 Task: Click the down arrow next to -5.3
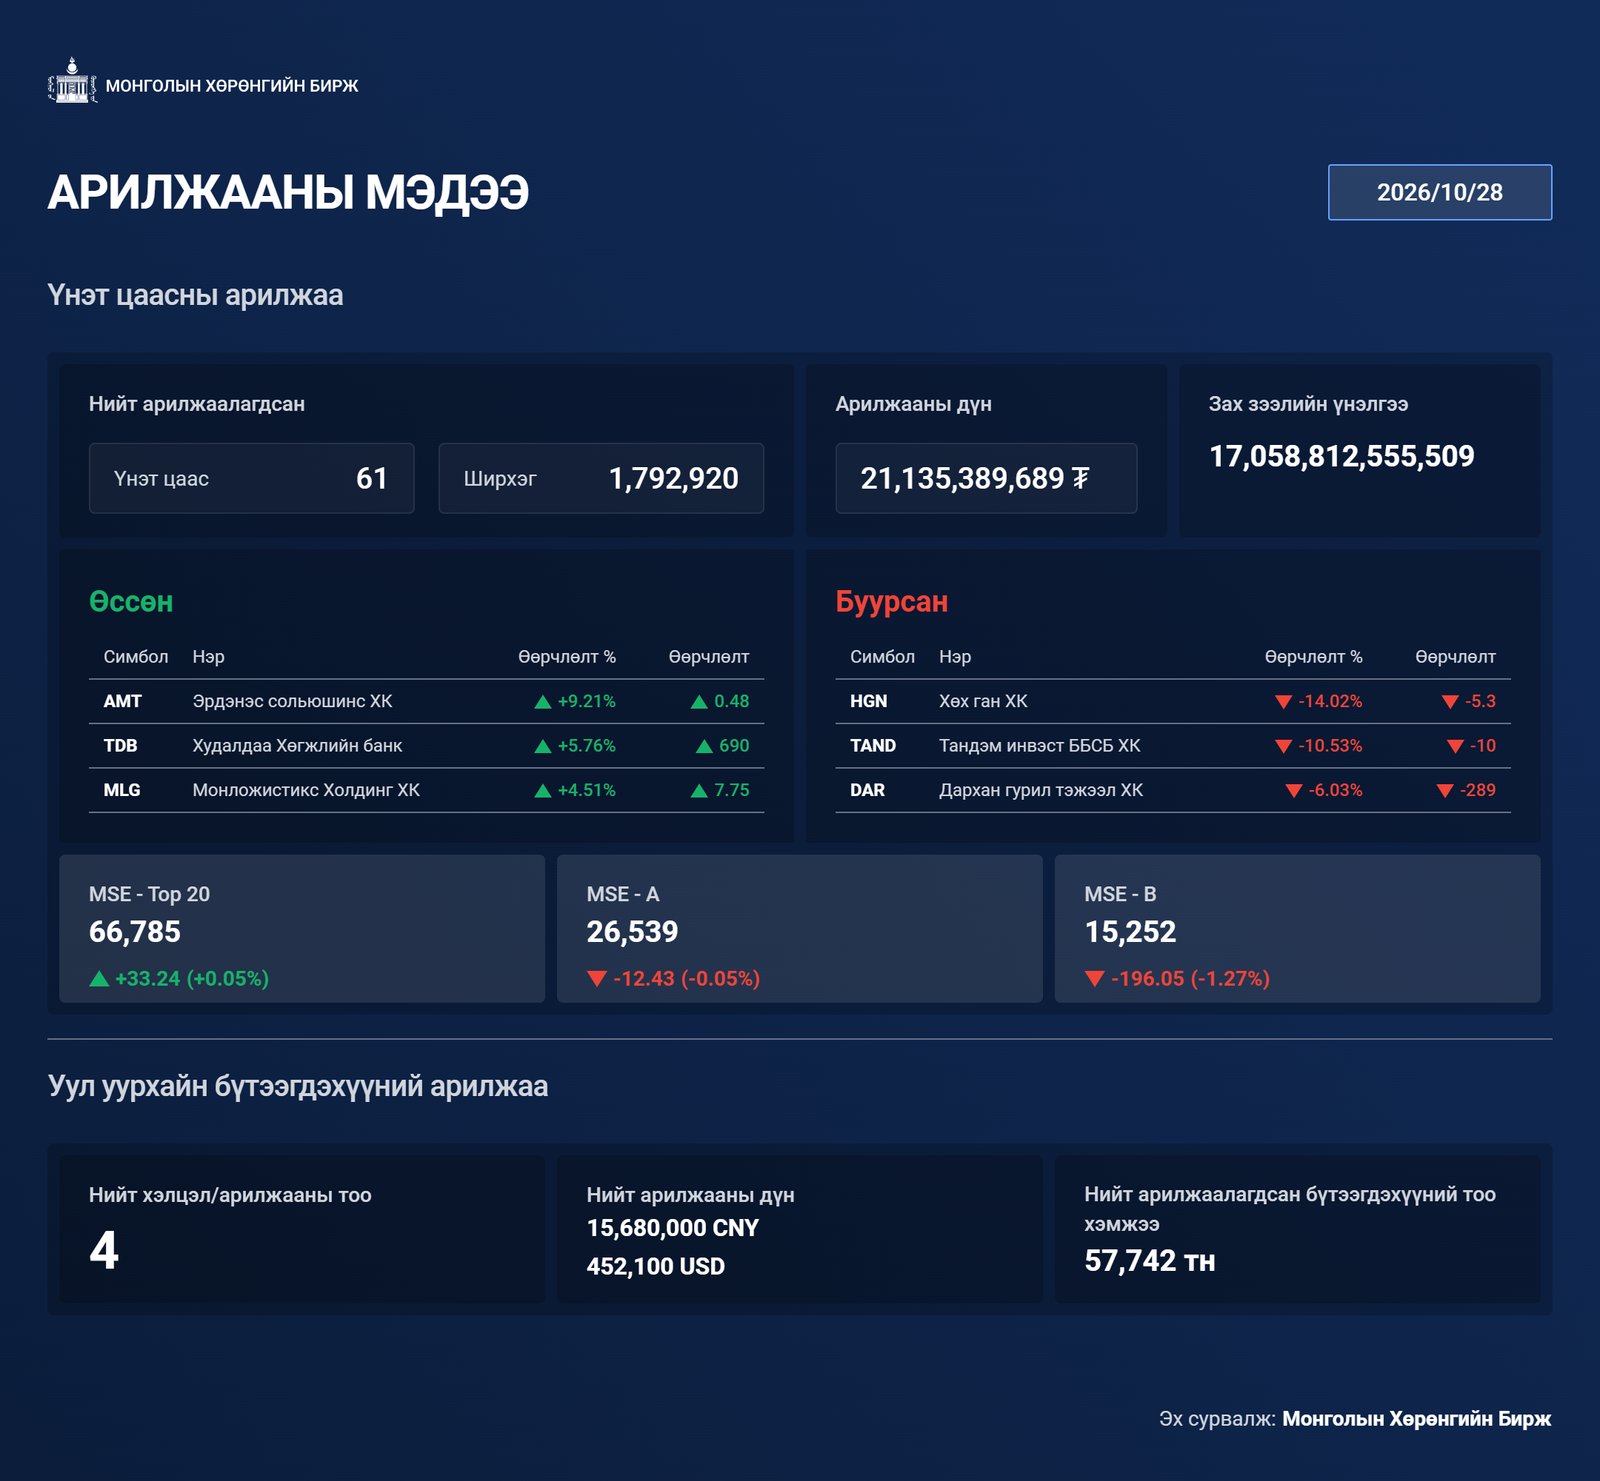[1450, 702]
